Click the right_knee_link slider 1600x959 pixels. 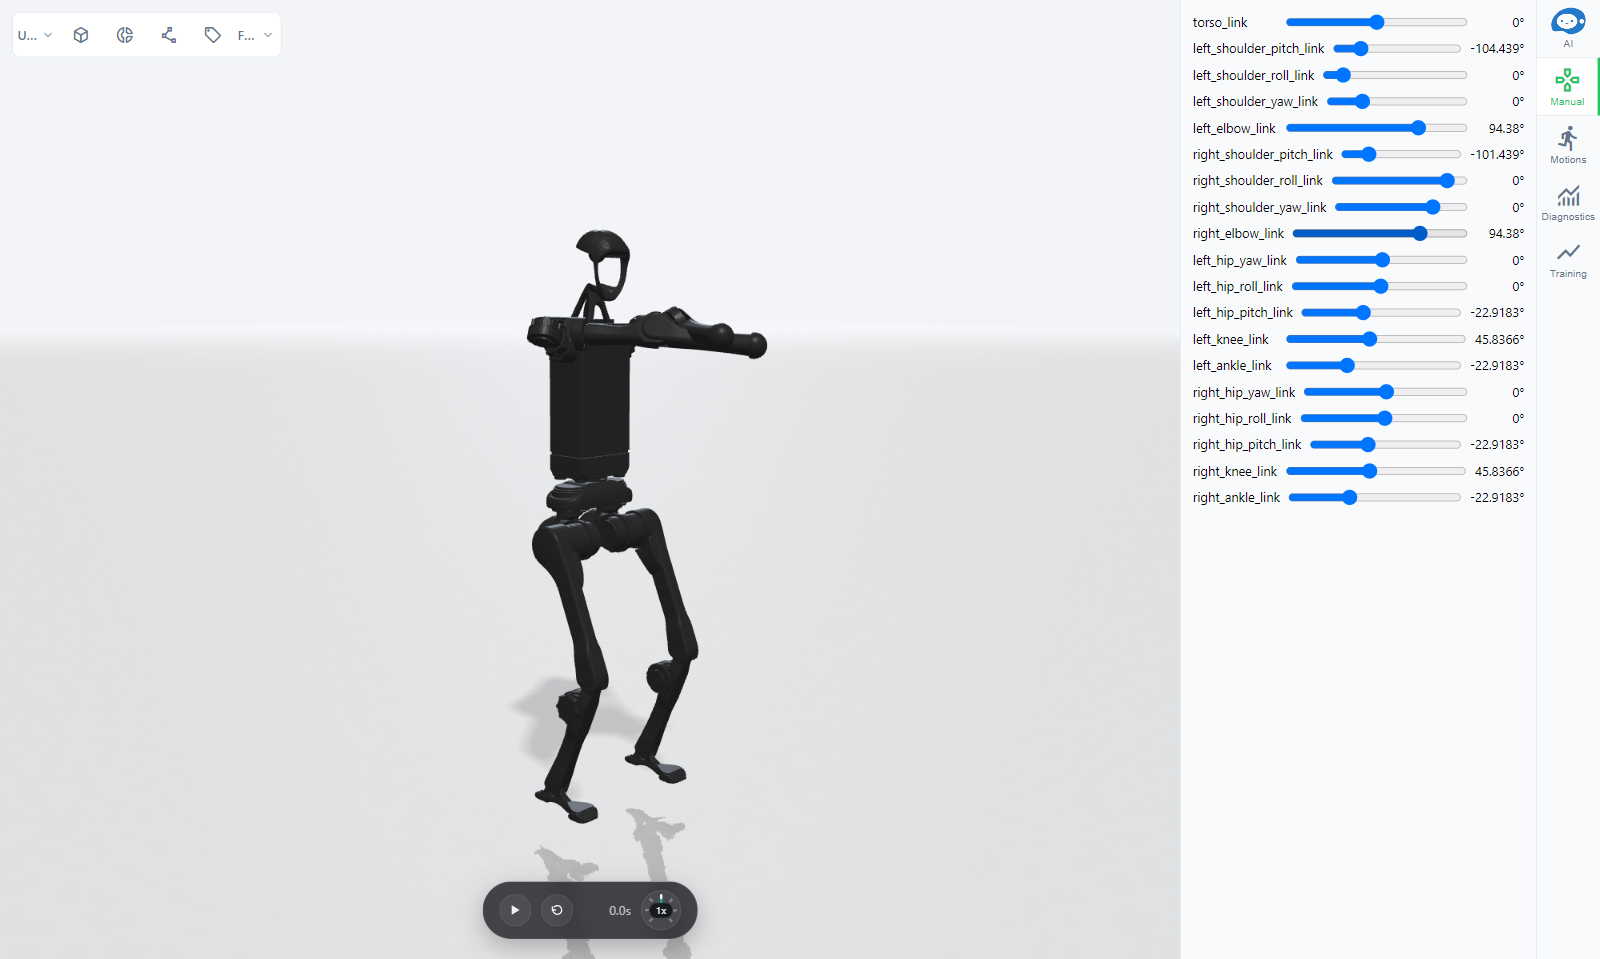coord(1376,471)
